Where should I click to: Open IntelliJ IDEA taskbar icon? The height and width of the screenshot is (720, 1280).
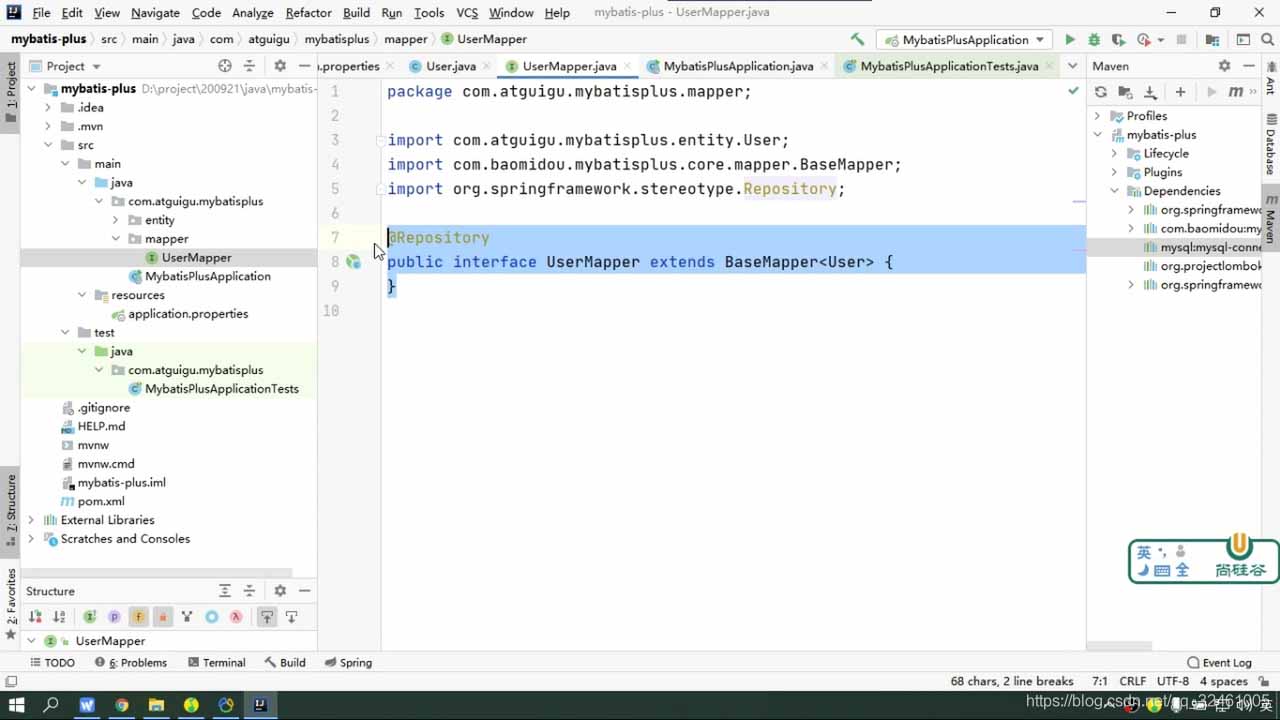tap(260, 705)
